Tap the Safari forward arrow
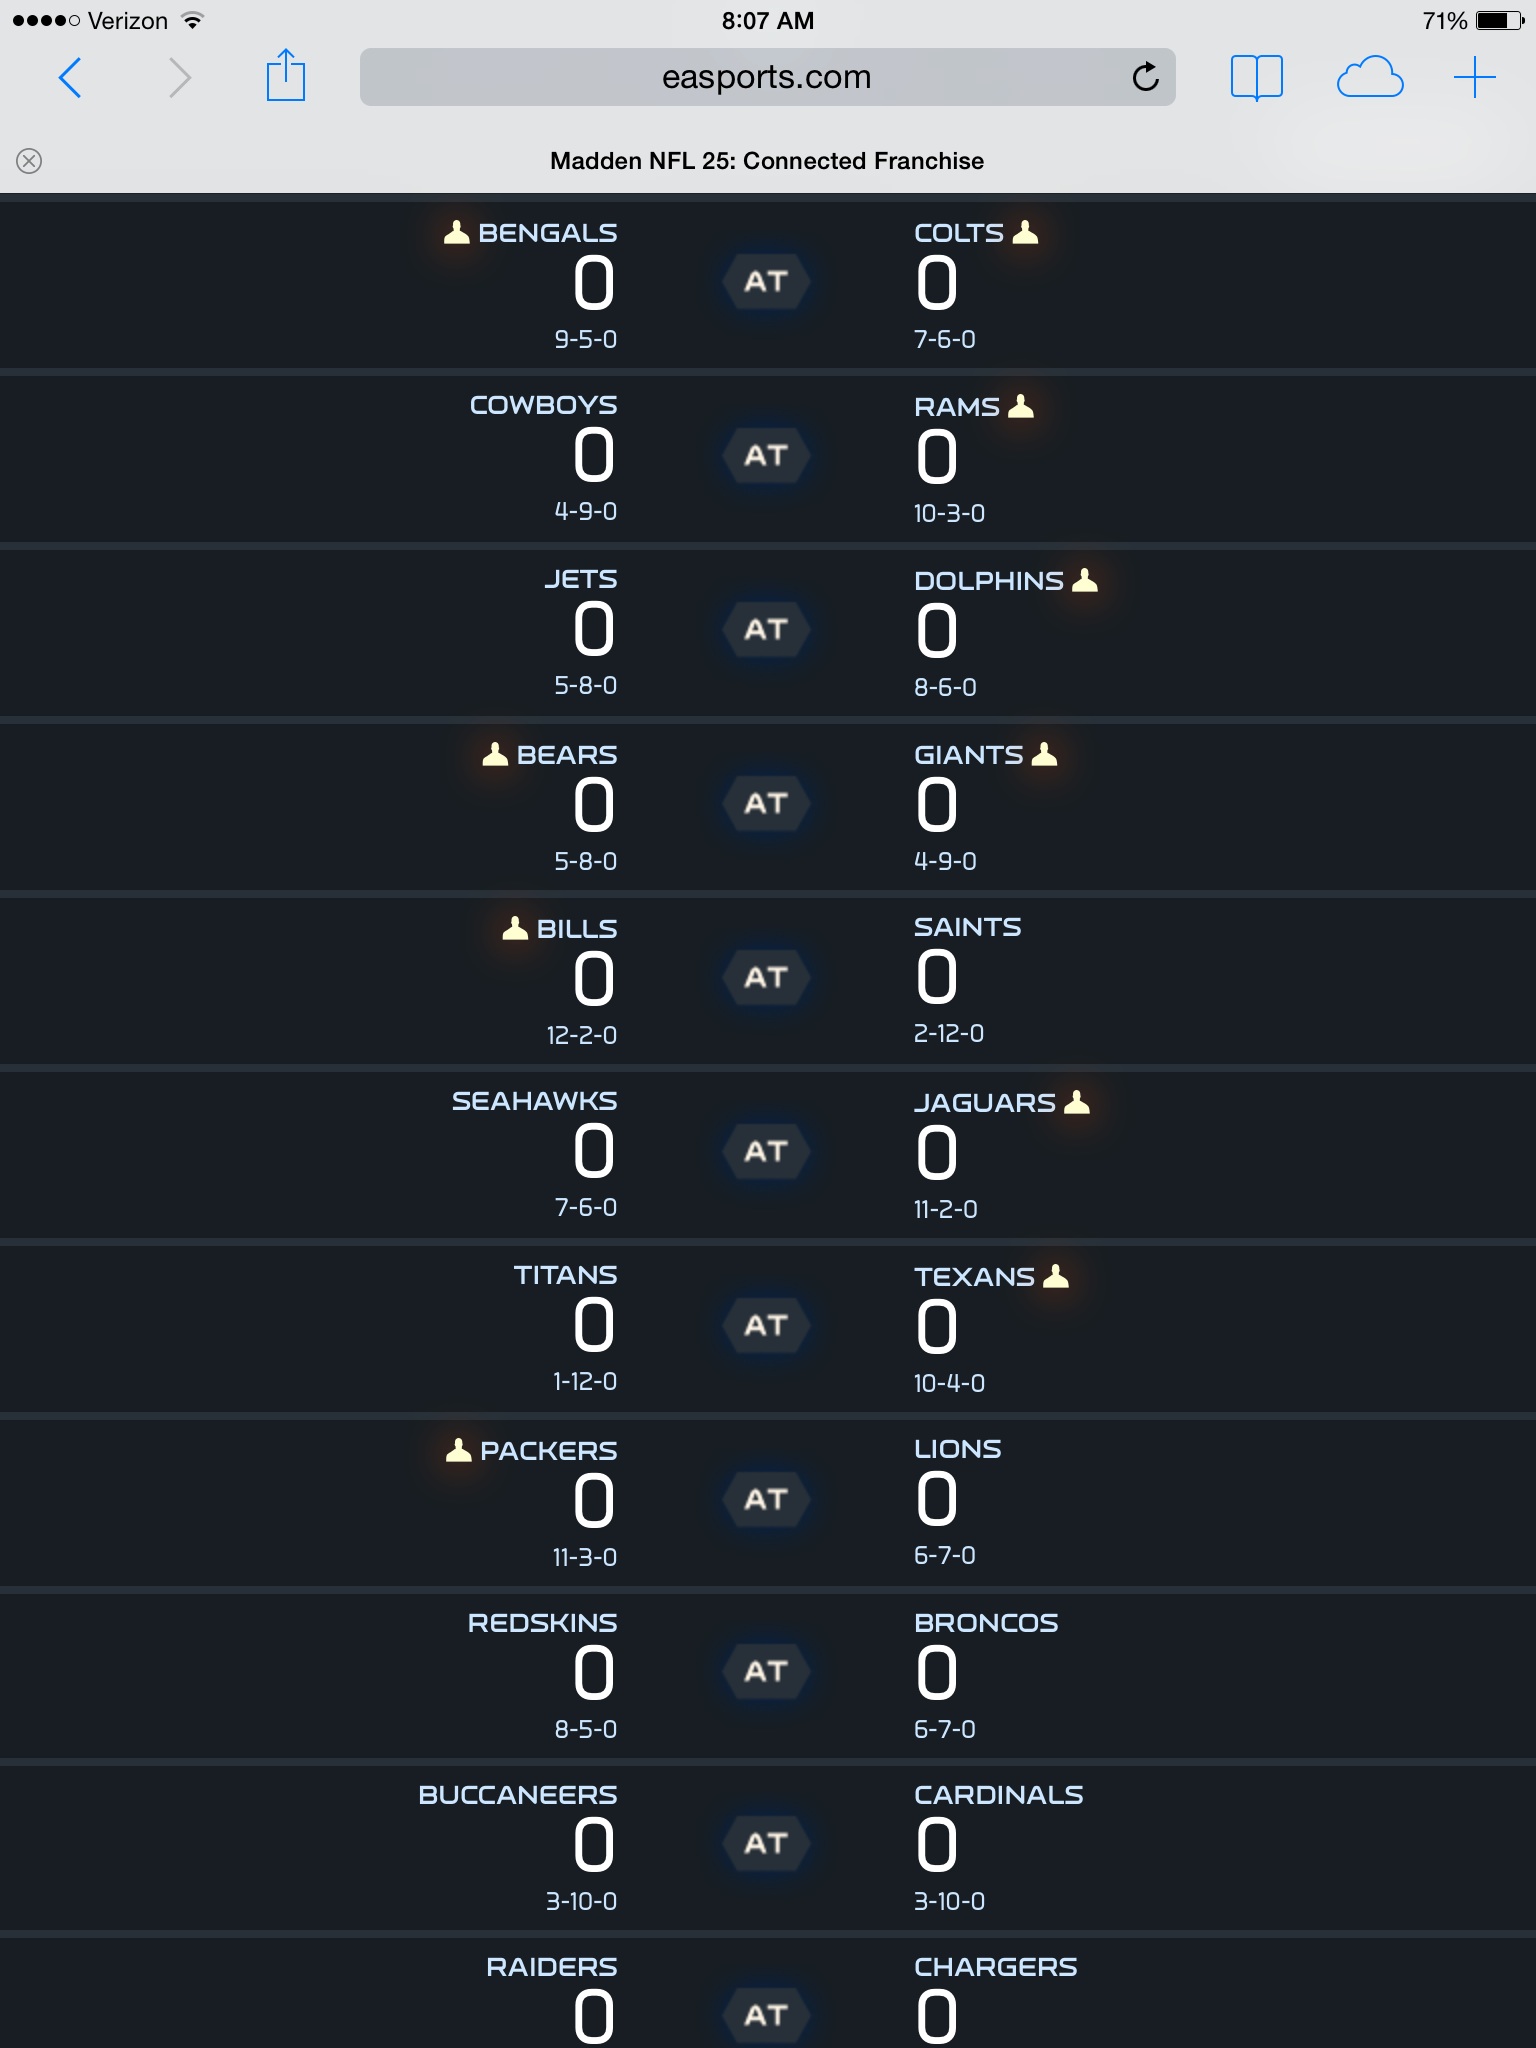The width and height of the screenshot is (1536, 2048). tap(179, 78)
